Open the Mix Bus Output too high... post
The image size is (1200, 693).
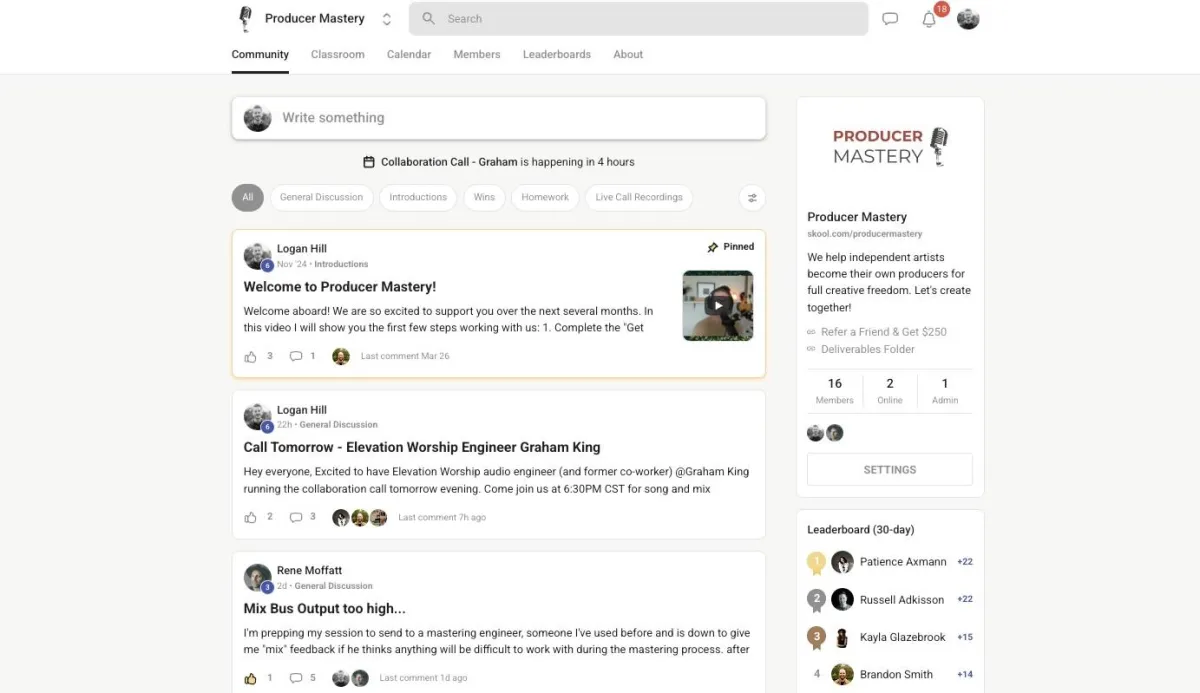[x=325, y=609]
